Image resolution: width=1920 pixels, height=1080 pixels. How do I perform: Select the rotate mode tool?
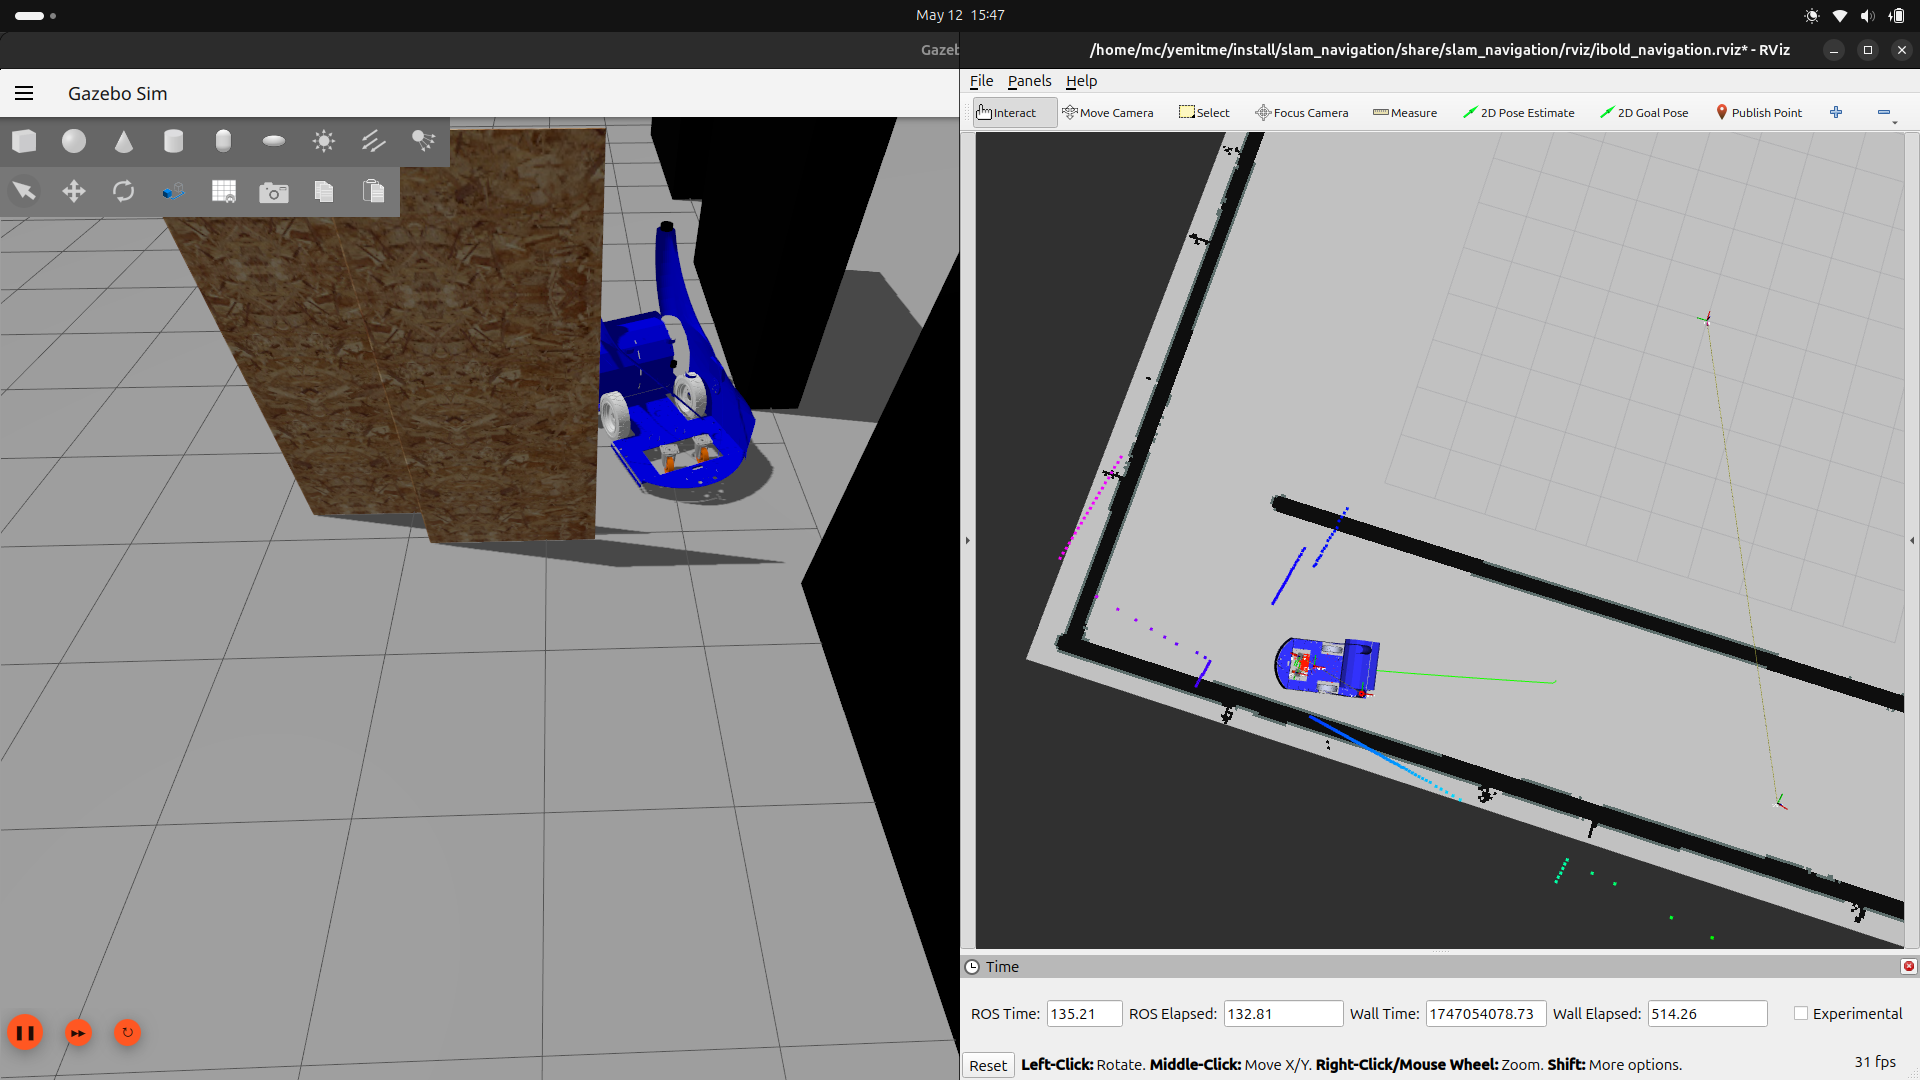pos(123,191)
